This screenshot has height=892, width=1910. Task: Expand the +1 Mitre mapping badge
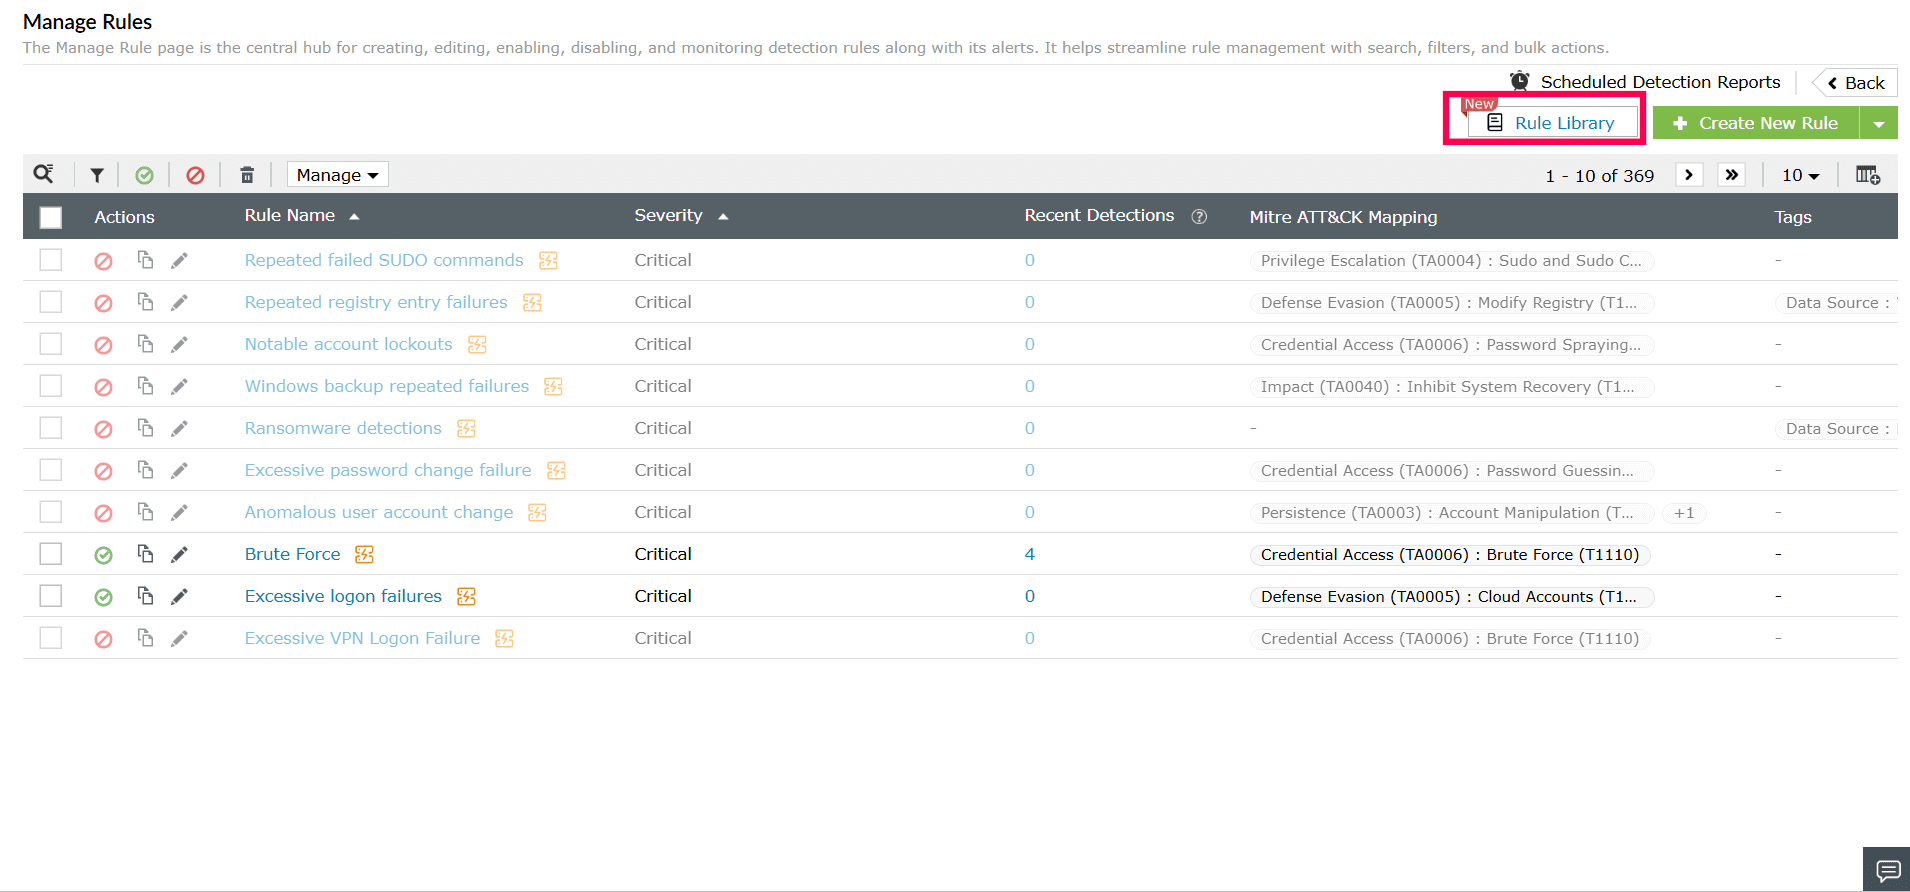1684,513
